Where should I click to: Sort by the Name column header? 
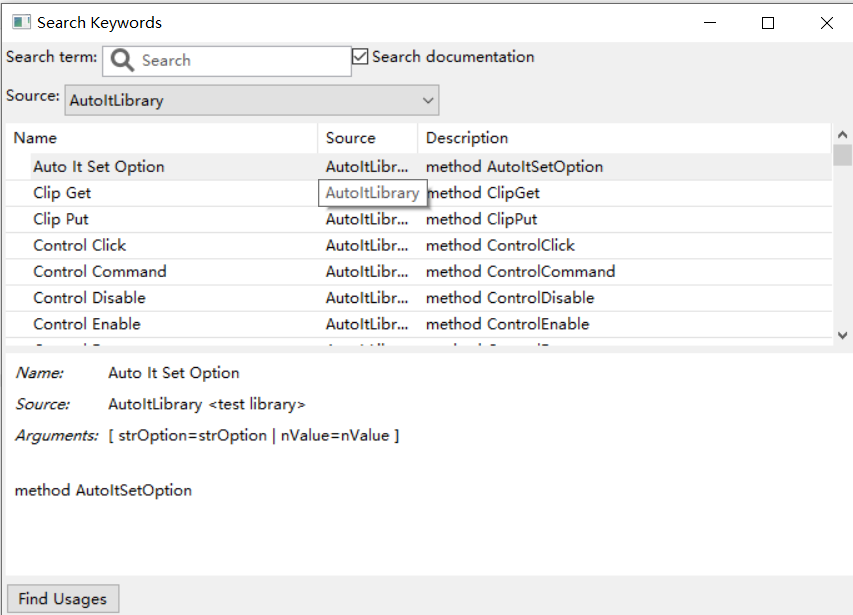[161, 138]
